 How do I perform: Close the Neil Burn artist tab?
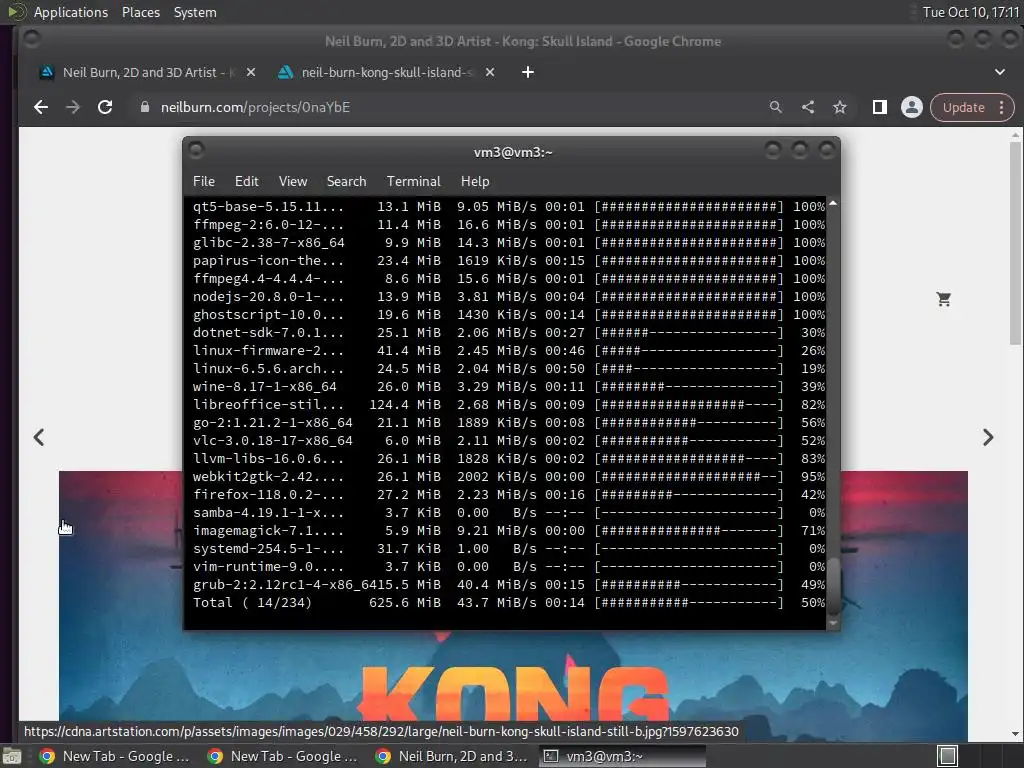coord(251,72)
